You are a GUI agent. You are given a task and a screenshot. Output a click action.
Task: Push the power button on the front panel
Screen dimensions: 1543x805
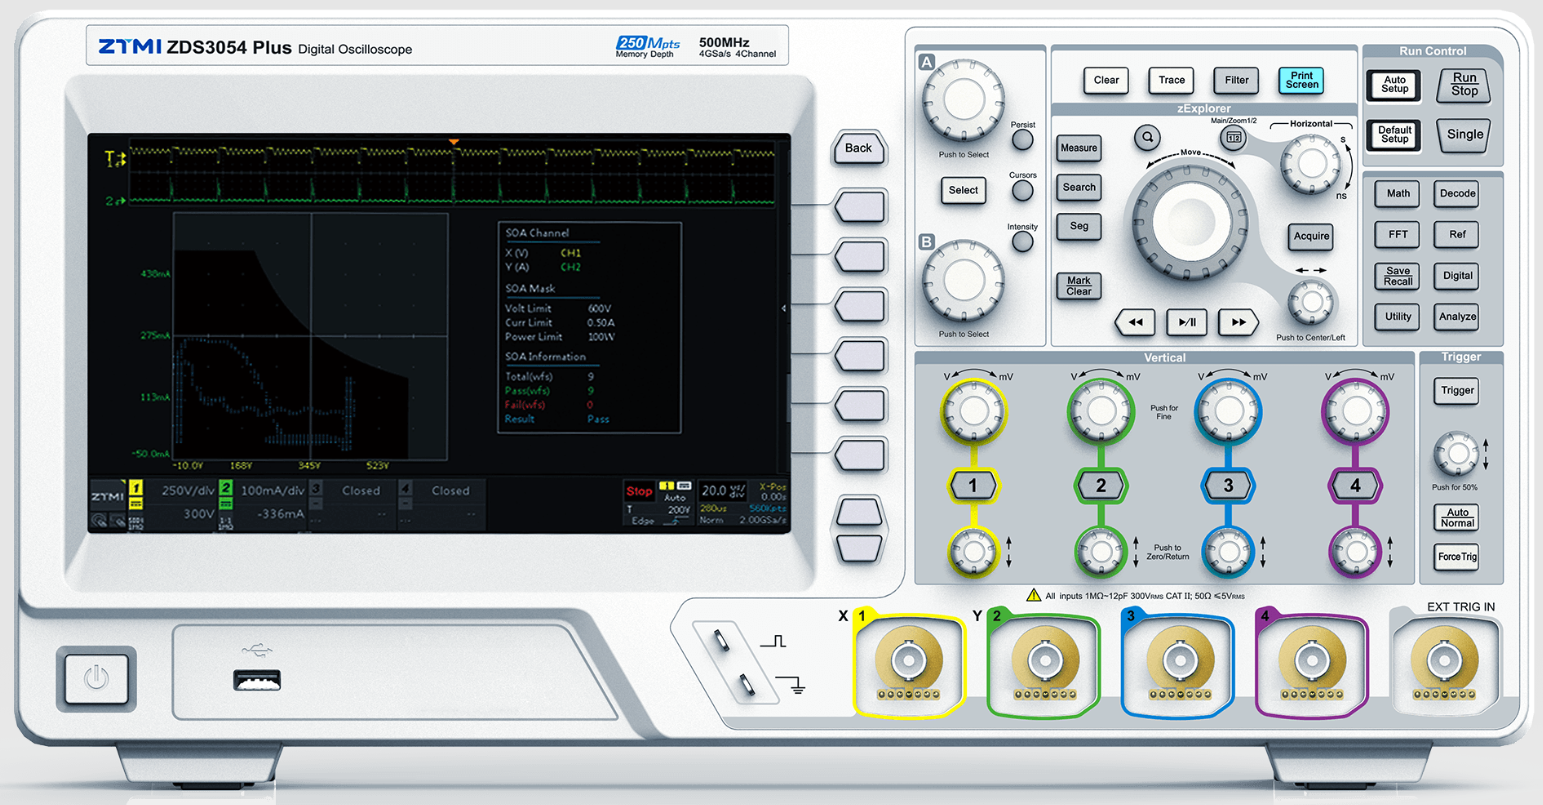(96, 679)
